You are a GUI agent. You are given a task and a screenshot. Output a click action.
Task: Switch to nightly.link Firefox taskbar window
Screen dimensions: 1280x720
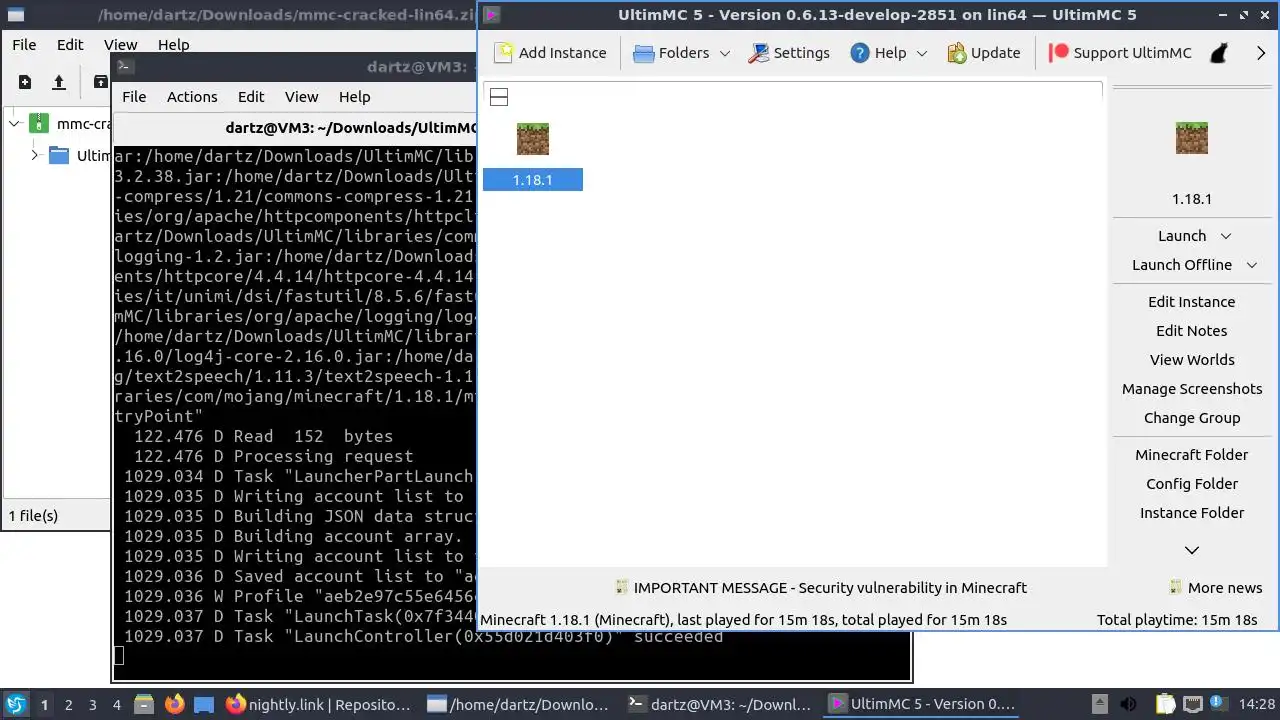pos(319,704)
